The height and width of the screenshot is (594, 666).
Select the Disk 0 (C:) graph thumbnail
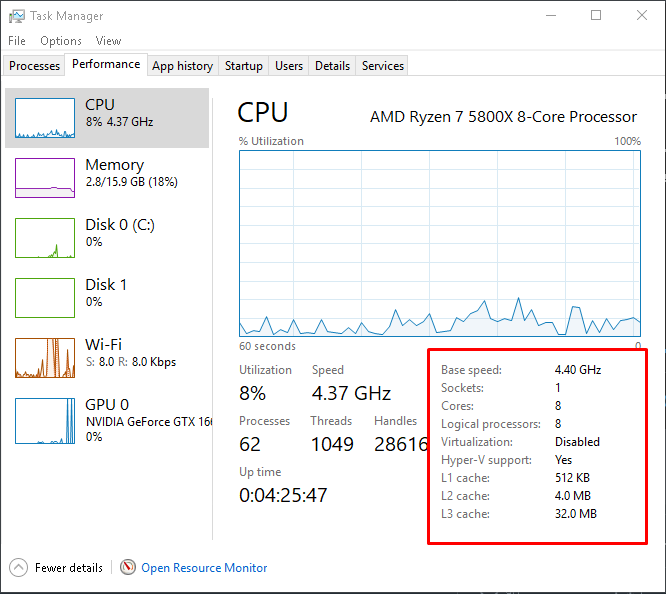click(45, 238)
